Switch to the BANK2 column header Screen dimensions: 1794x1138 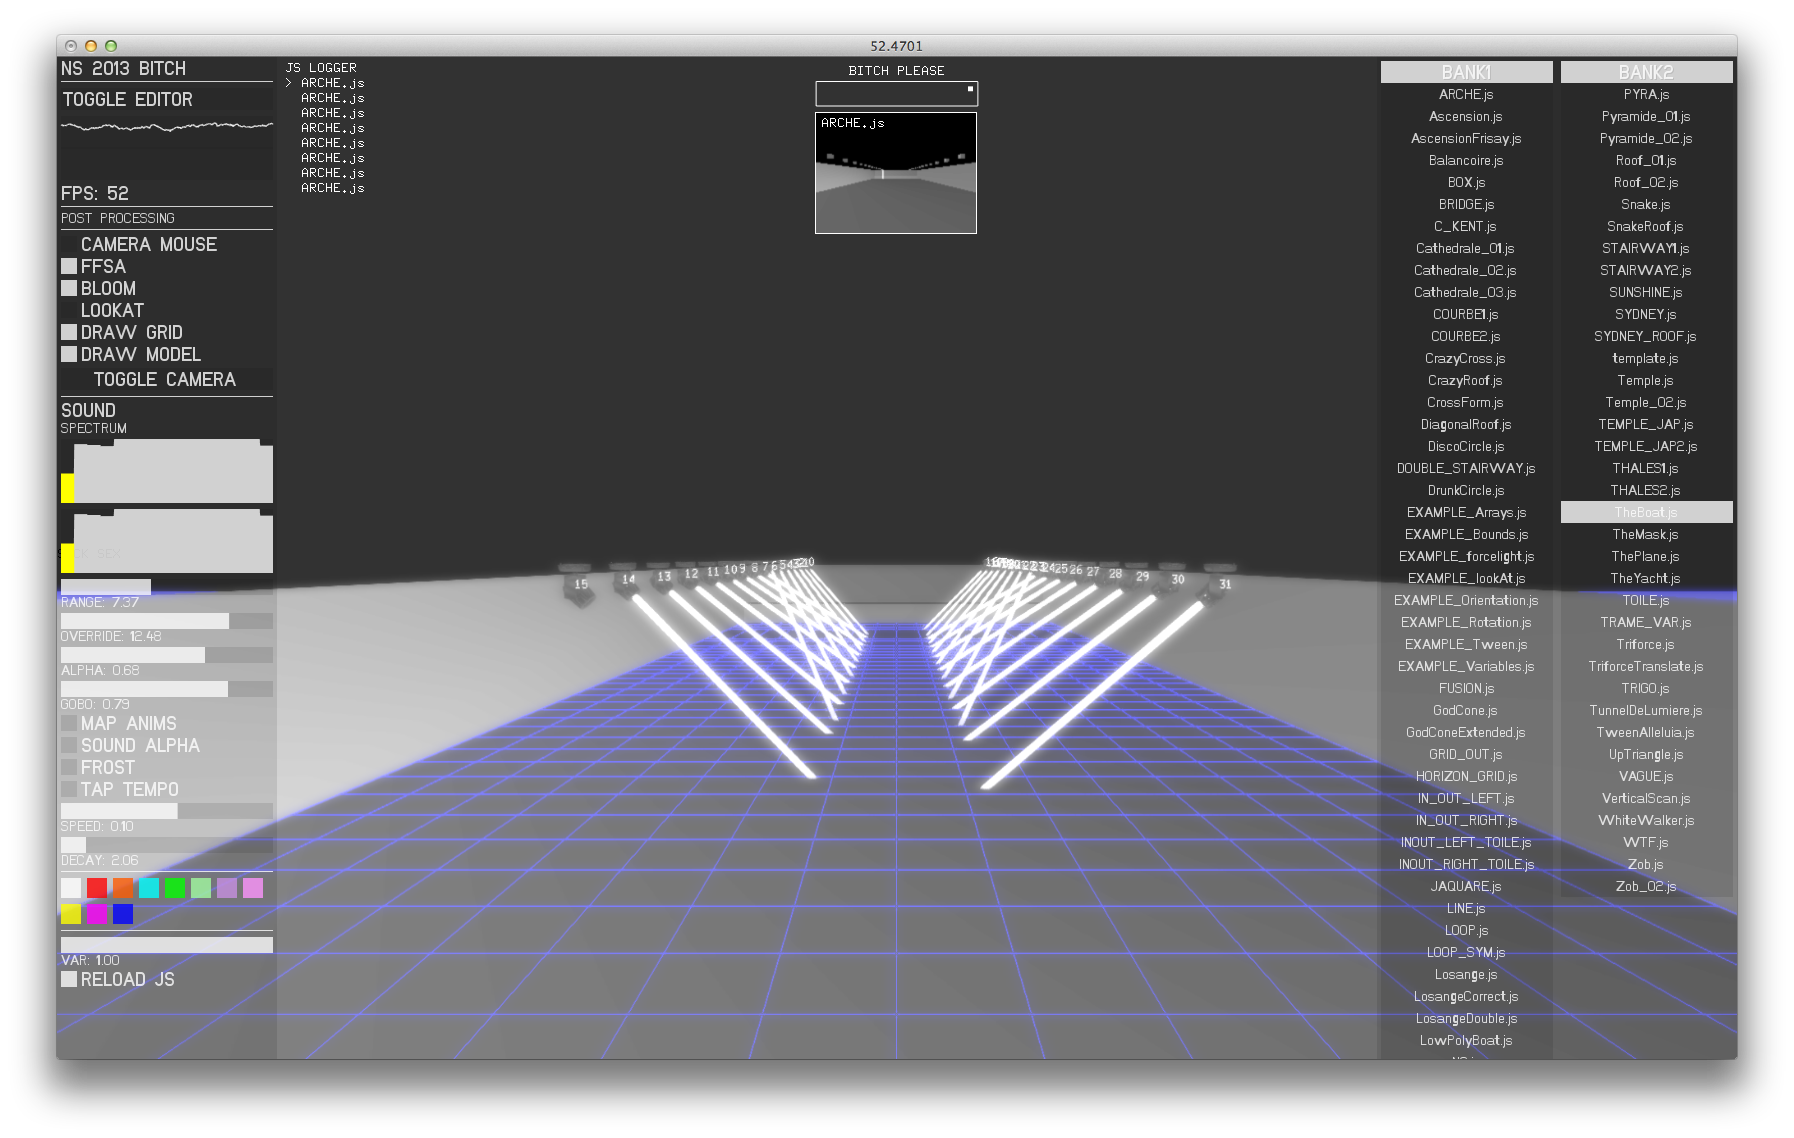pos(1646,71)
